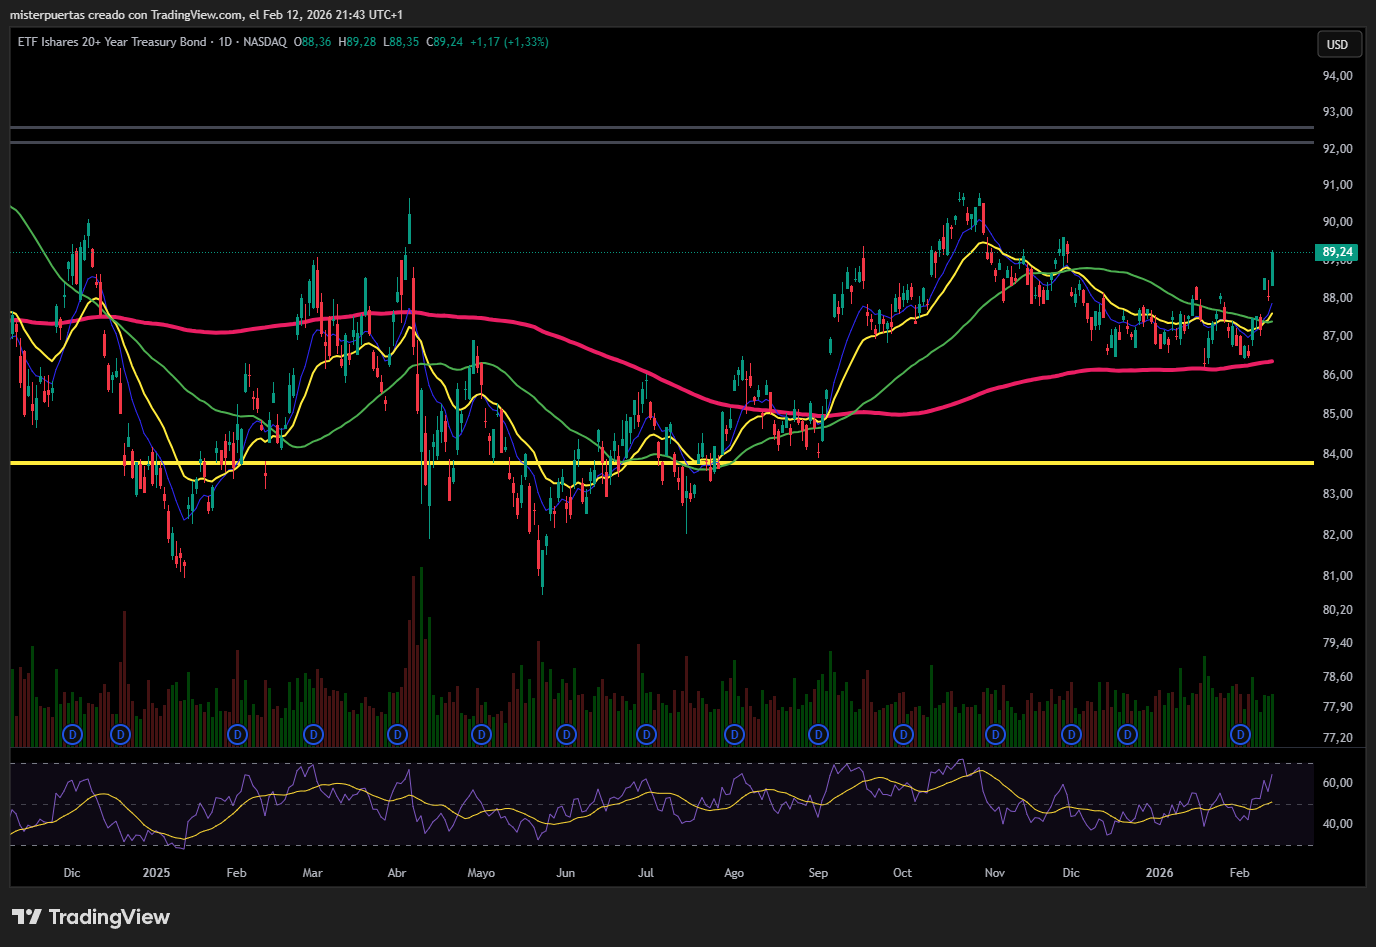Click the Mayo label on the time axis
Screen dimensions: 1376x947
click(481, 872)
